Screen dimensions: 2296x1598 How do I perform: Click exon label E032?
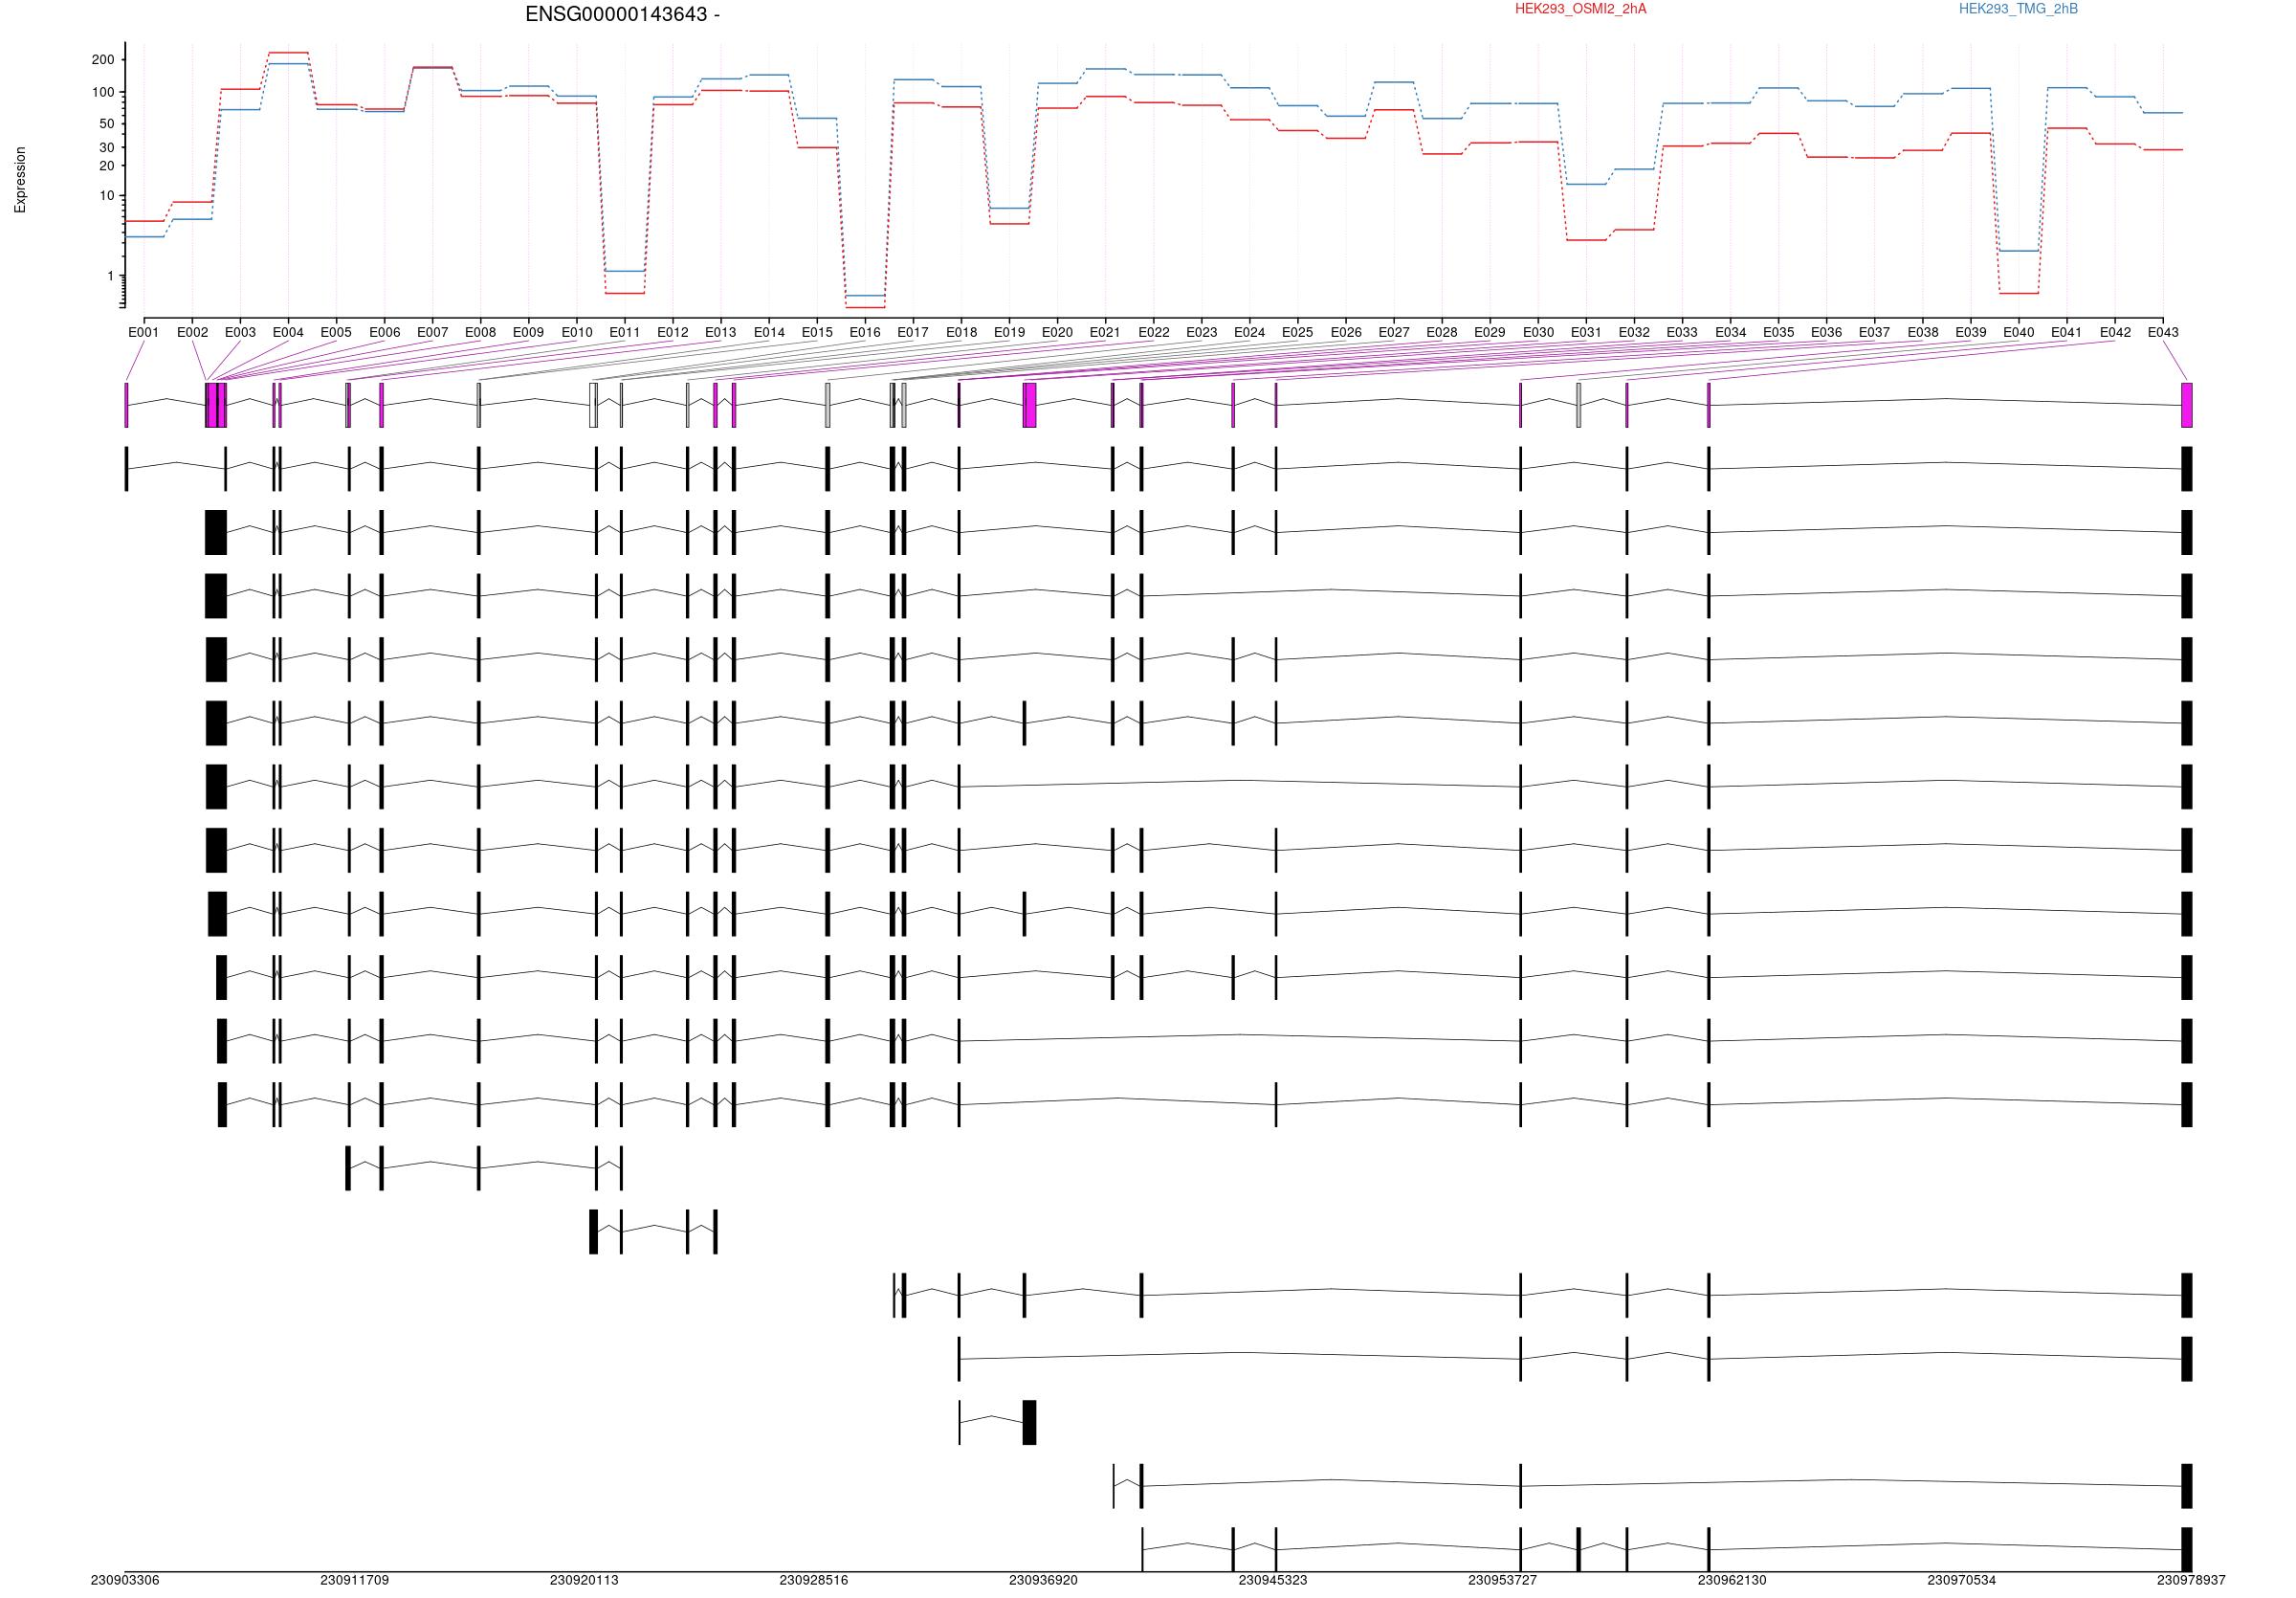[1634, 332]
